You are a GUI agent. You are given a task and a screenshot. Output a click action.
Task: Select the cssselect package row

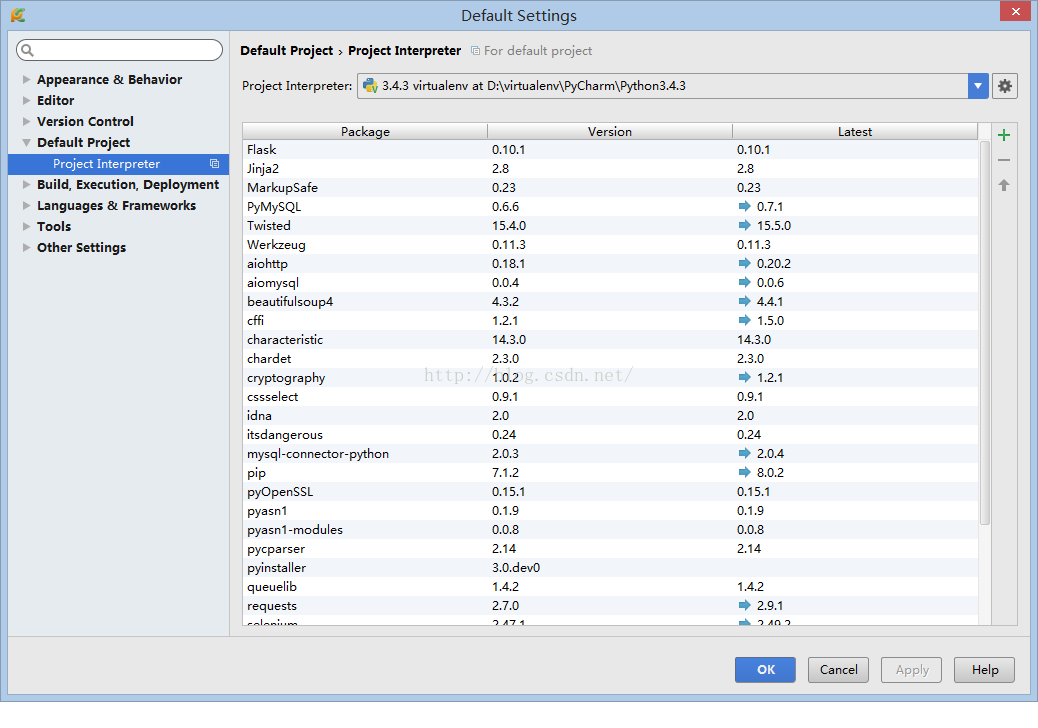pos(610,396)
